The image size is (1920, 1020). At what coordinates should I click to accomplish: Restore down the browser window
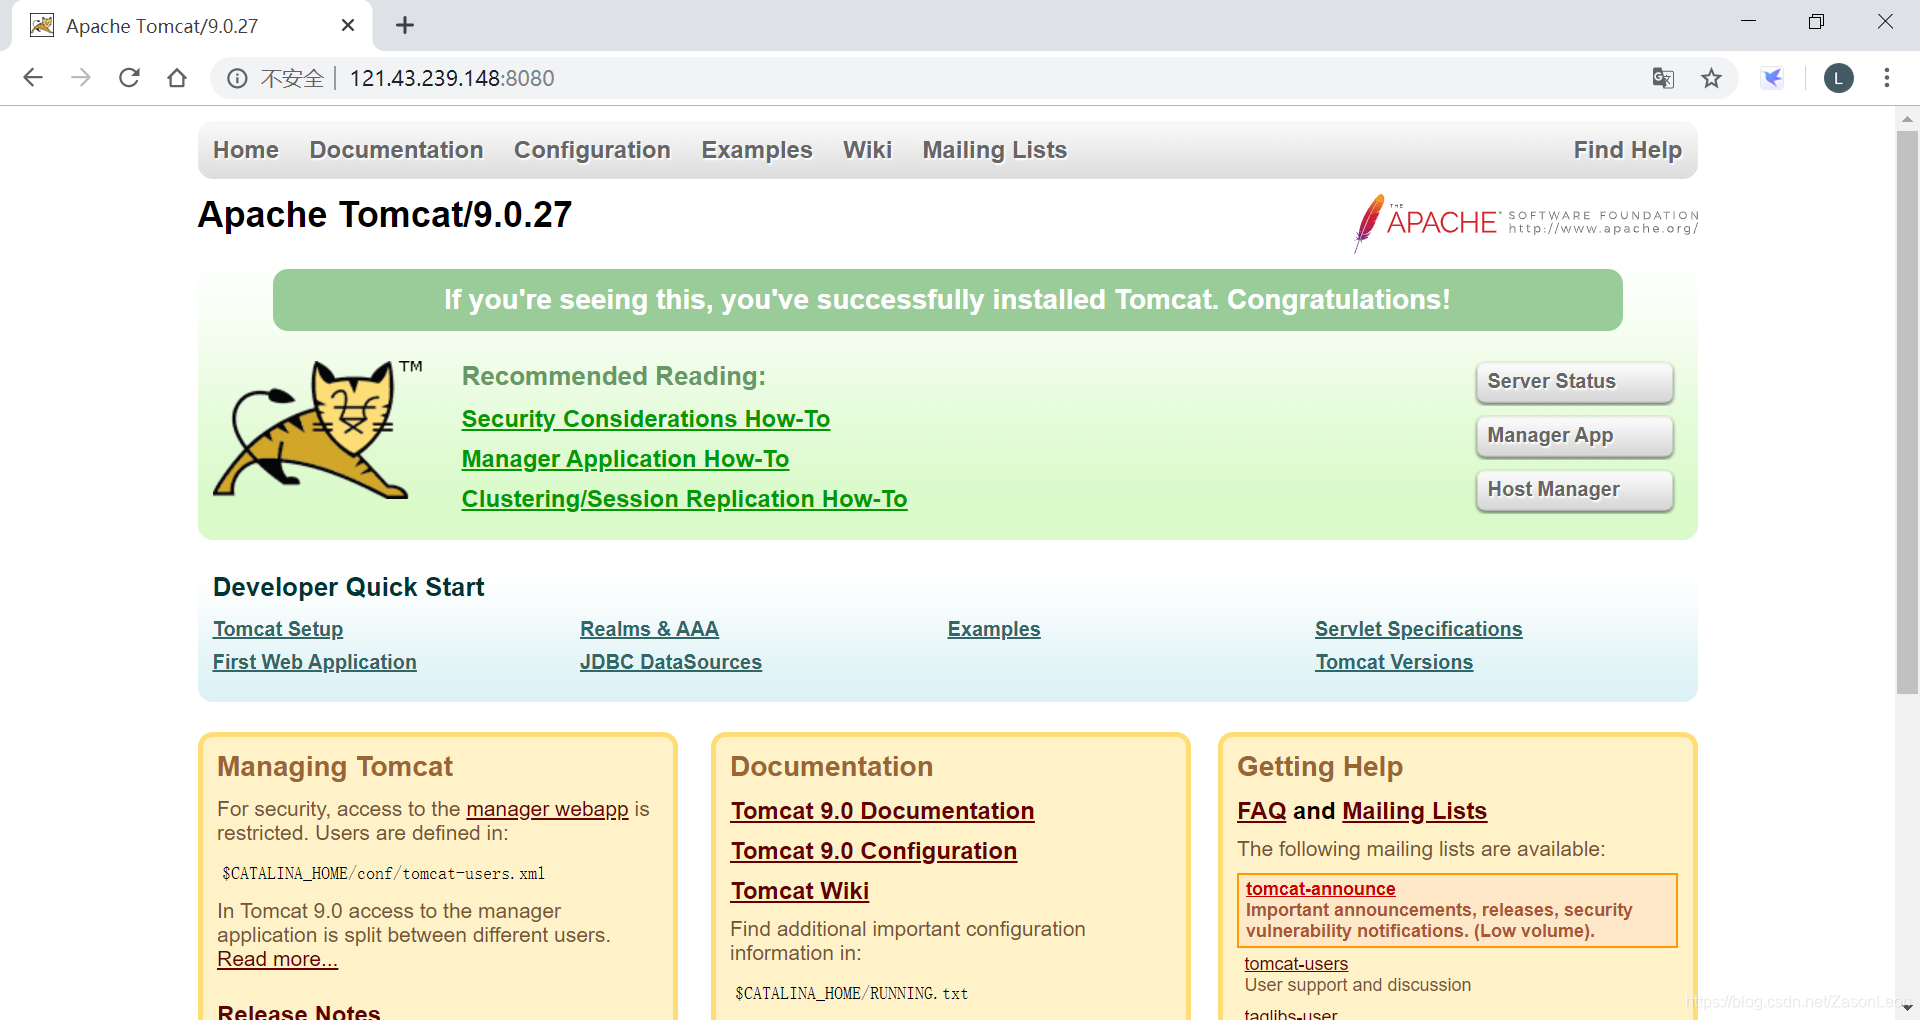click(1816, 22)
